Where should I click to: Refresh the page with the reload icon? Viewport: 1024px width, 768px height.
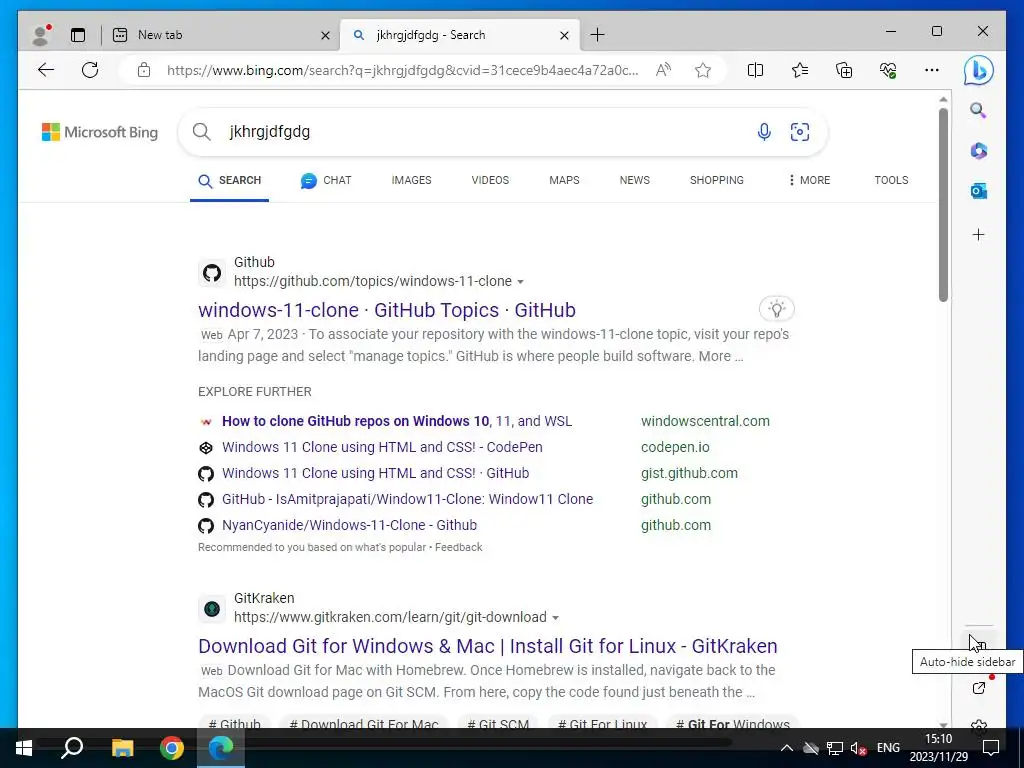point(90,70)
